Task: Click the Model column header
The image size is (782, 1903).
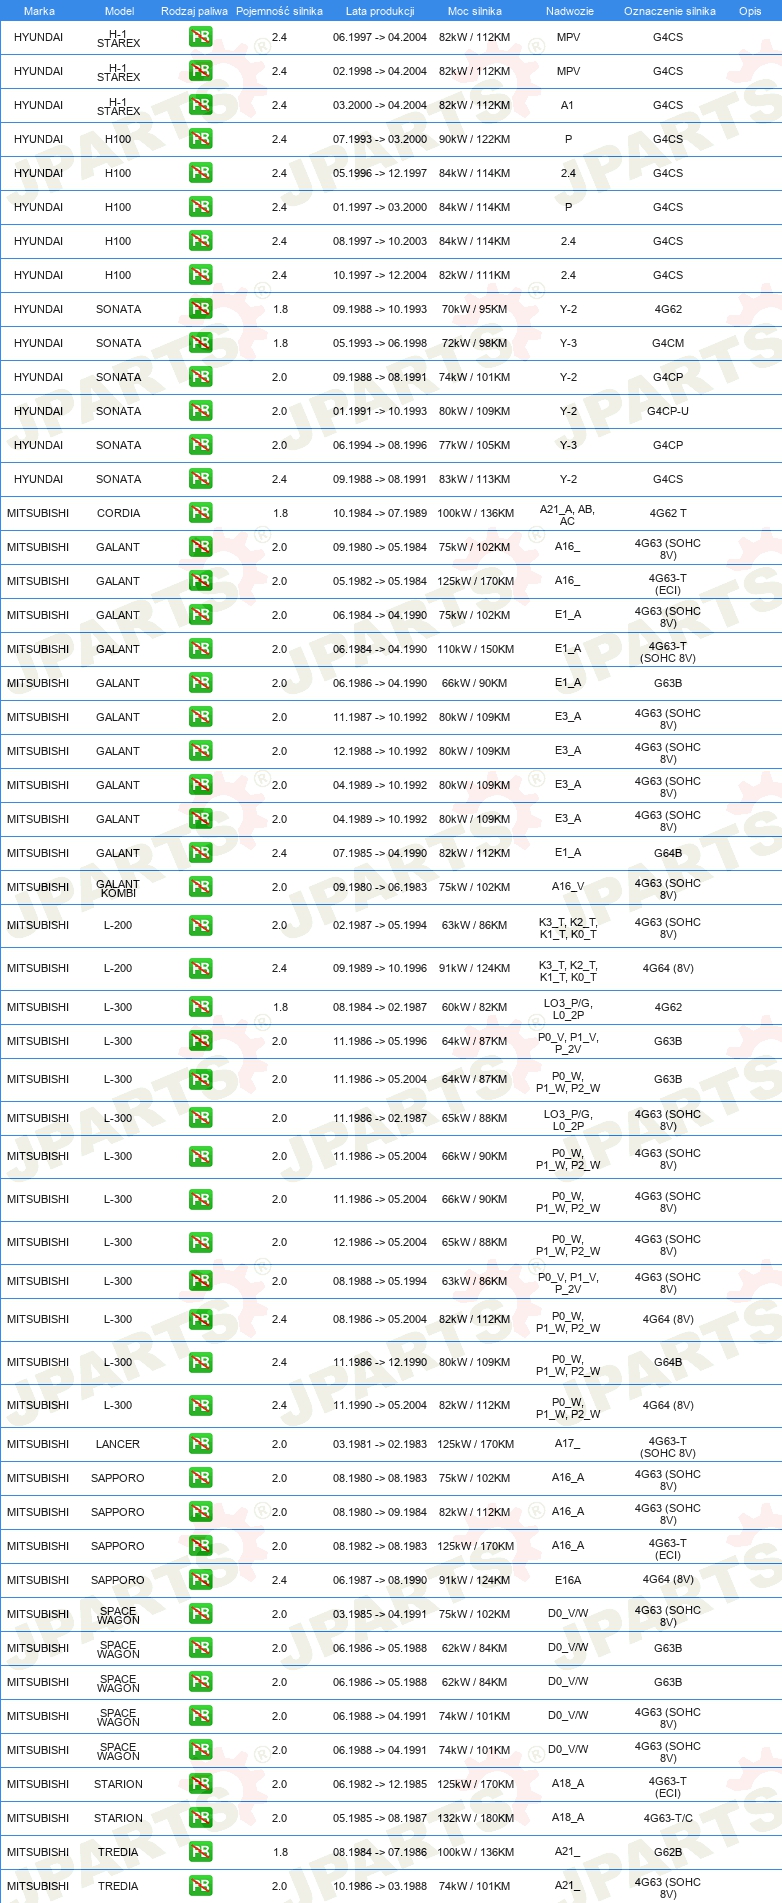Action: click(x=120, y=11)
